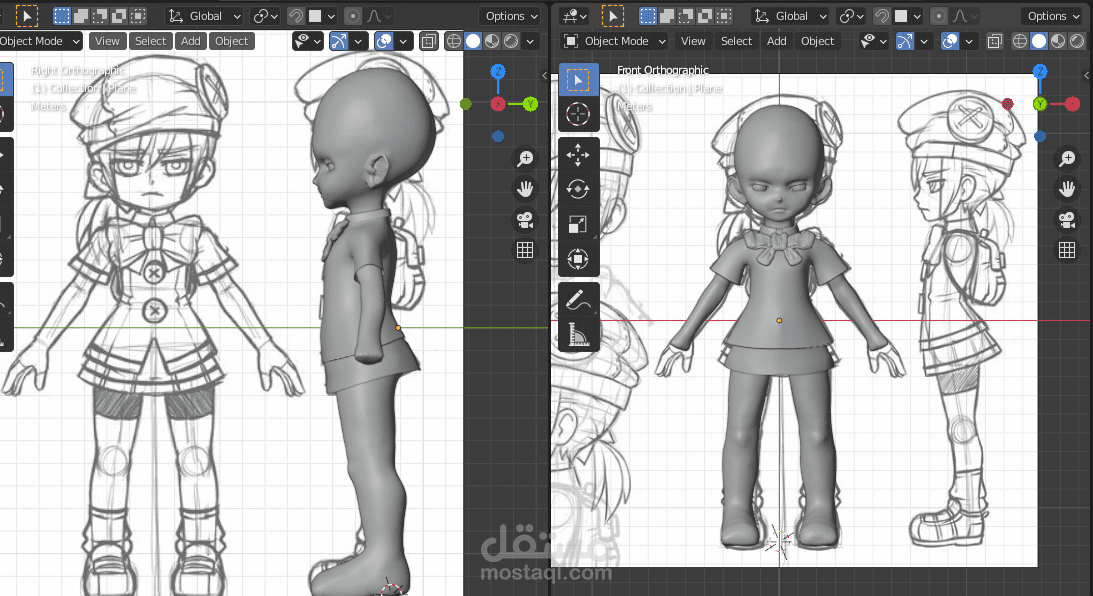Toggle overlays in the right viewport
Image resolution: width=1093 pixels, height=596 pixels.
tap(949, 41)
